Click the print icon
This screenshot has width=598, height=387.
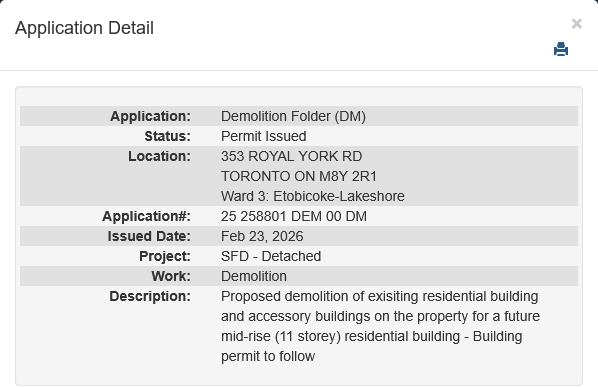(x=561, y=49)
